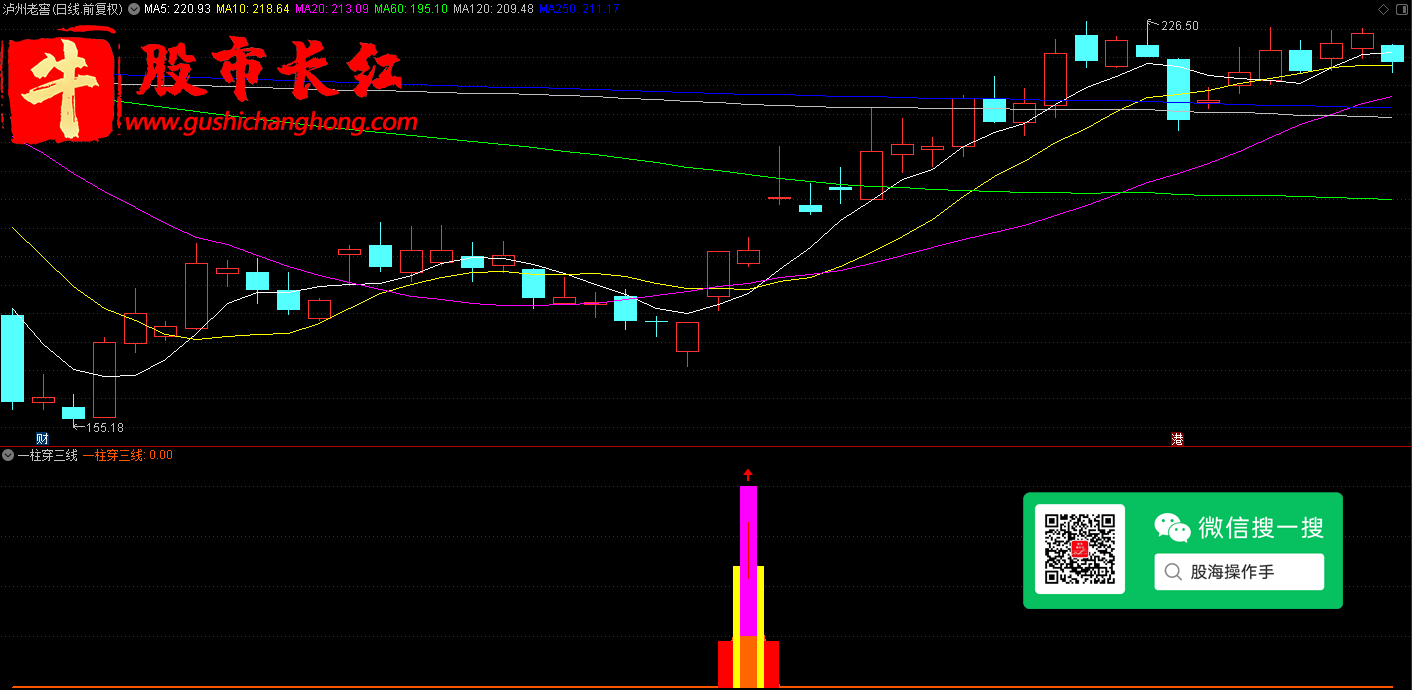This screenshot has height=690, width=1412.
Task: Click the green MA60: 195.10 label
Action: click(x=411, y=9)
